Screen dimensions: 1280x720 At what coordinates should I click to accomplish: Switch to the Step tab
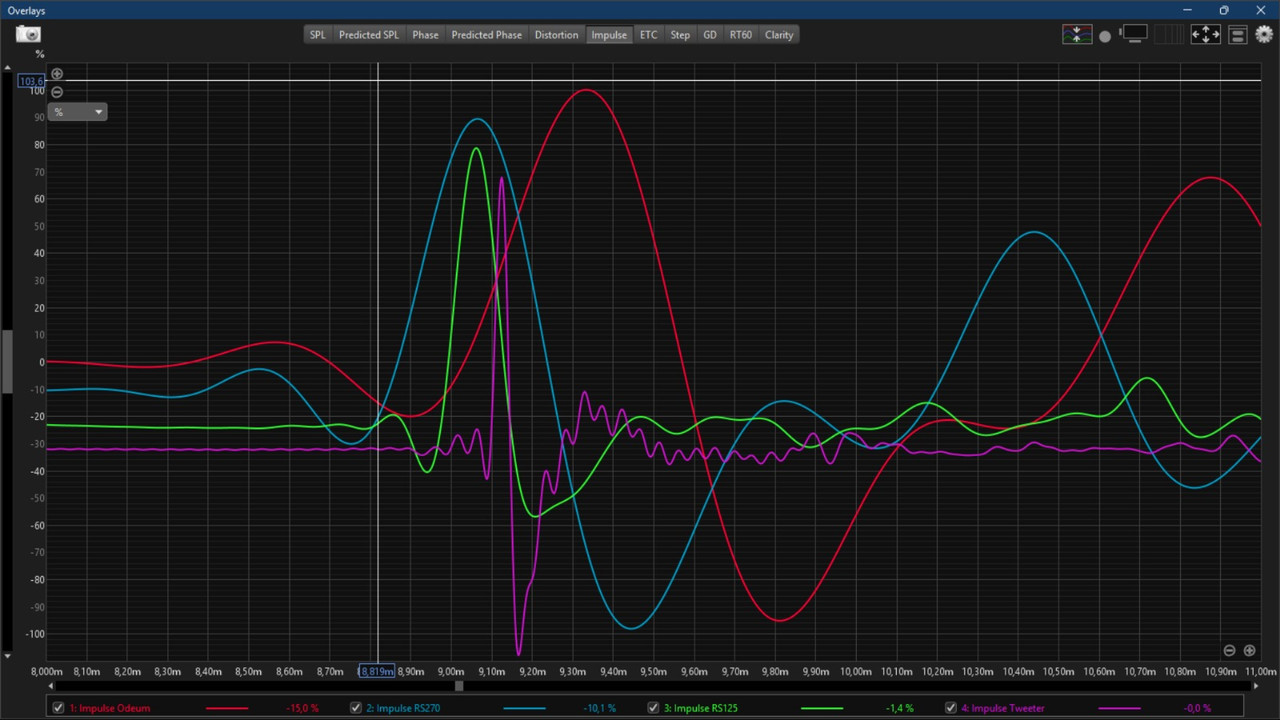click(x=680, y=35)
